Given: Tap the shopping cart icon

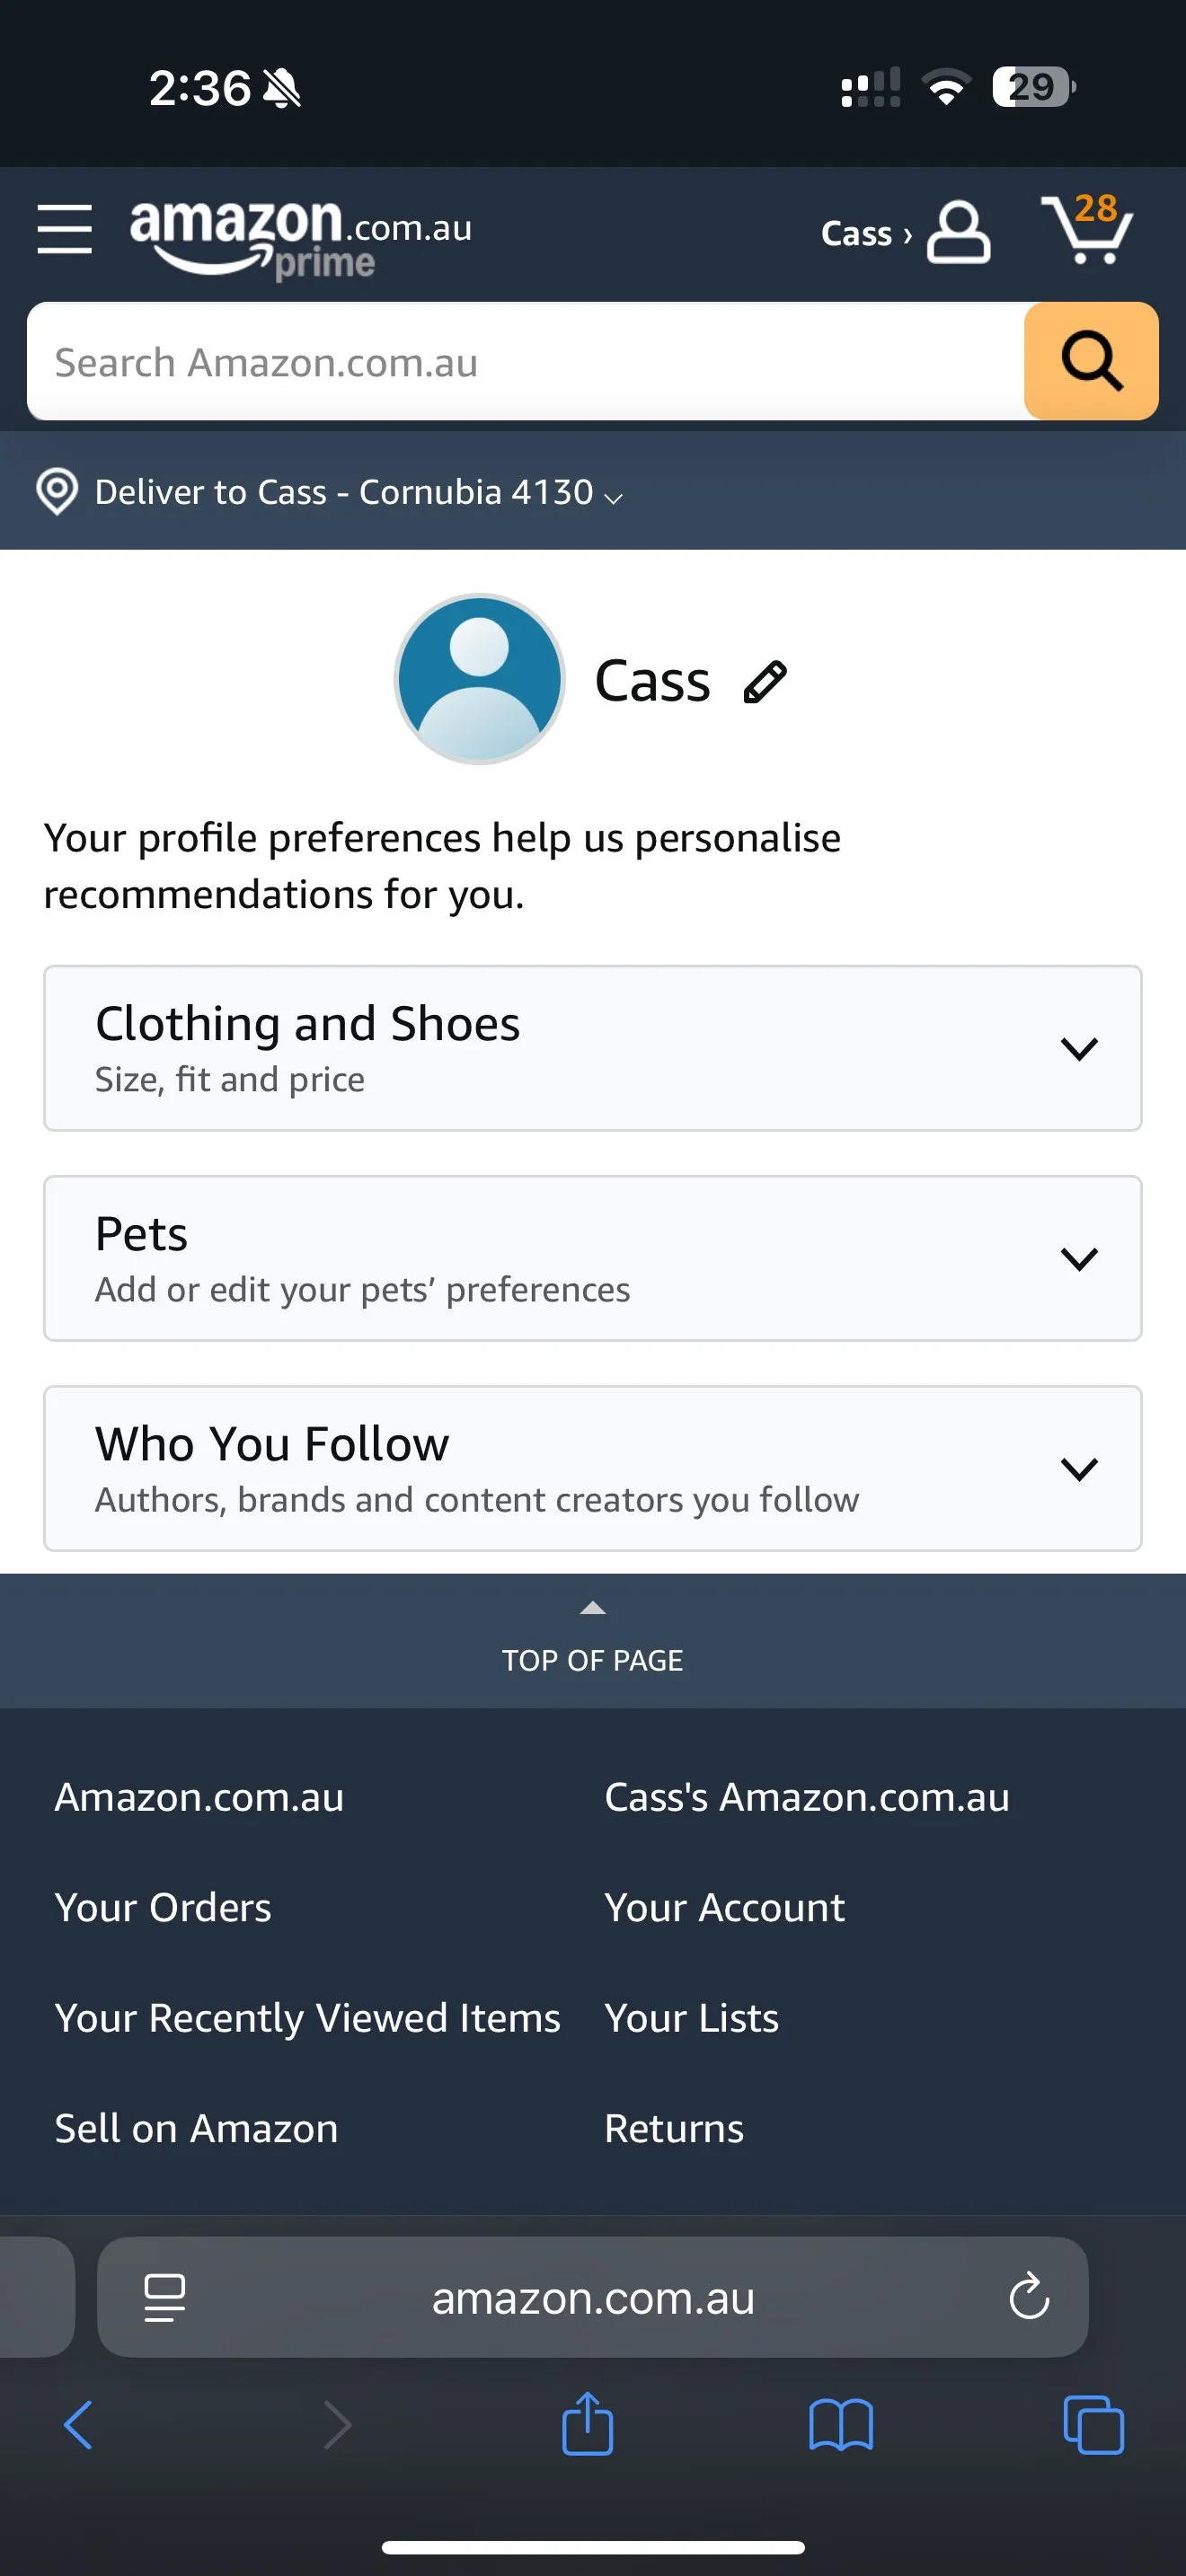Looking at the screenshot, I should 1087,230.
